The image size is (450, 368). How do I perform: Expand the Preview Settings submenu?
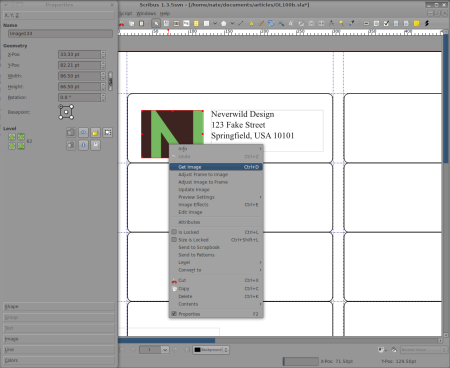pos(216,197)
